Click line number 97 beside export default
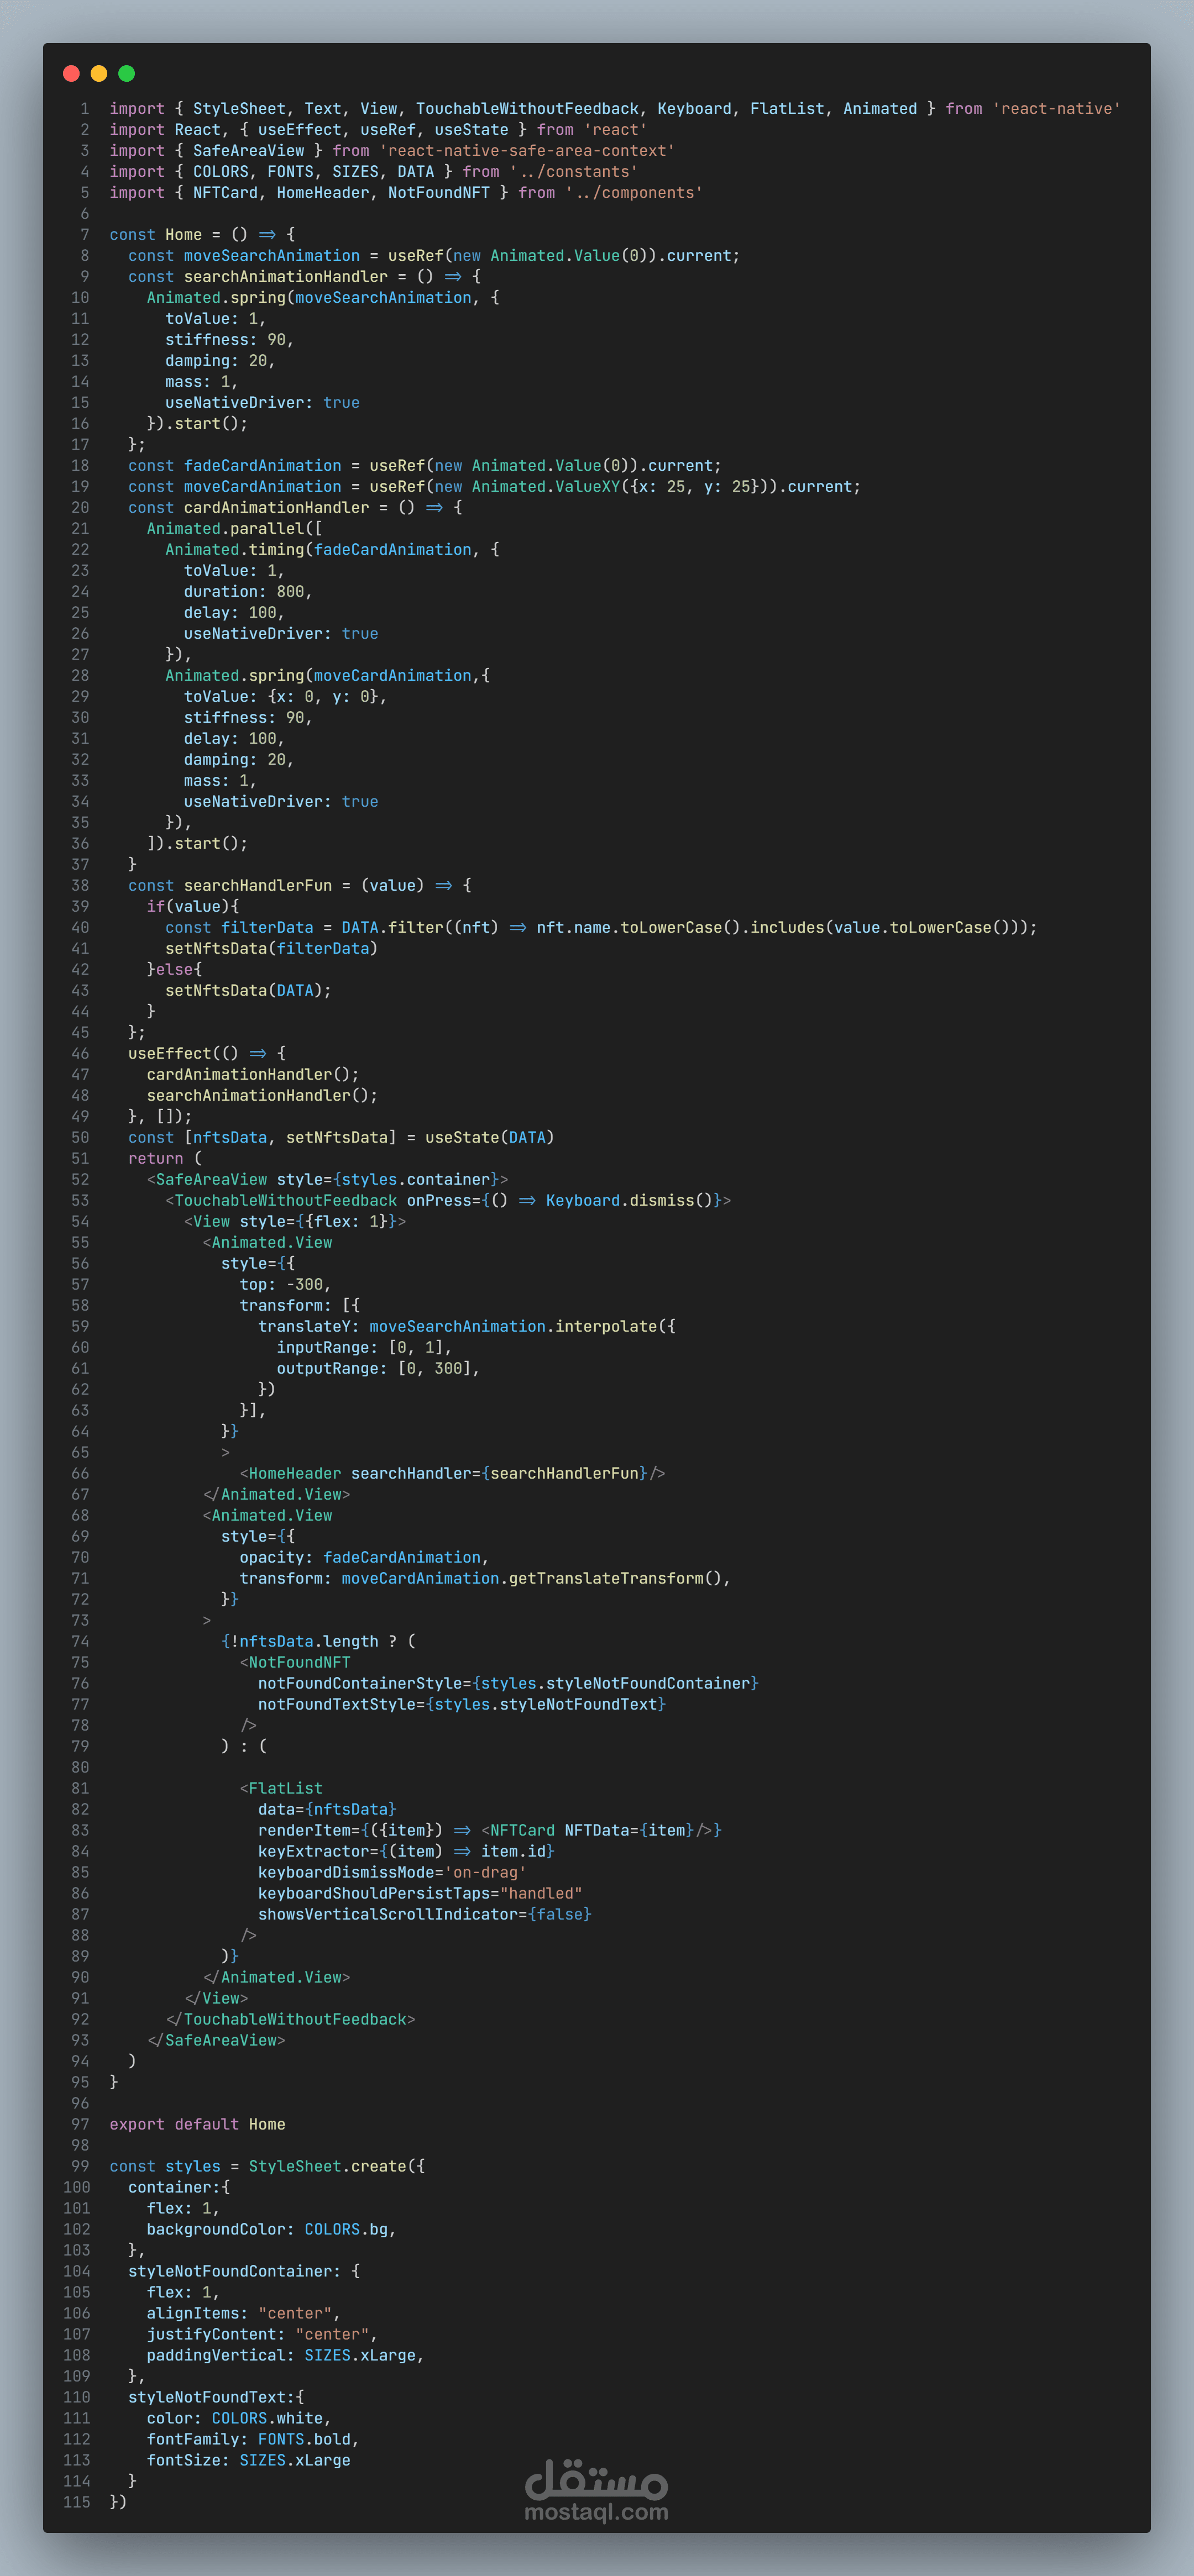 tap(80, 2124)
